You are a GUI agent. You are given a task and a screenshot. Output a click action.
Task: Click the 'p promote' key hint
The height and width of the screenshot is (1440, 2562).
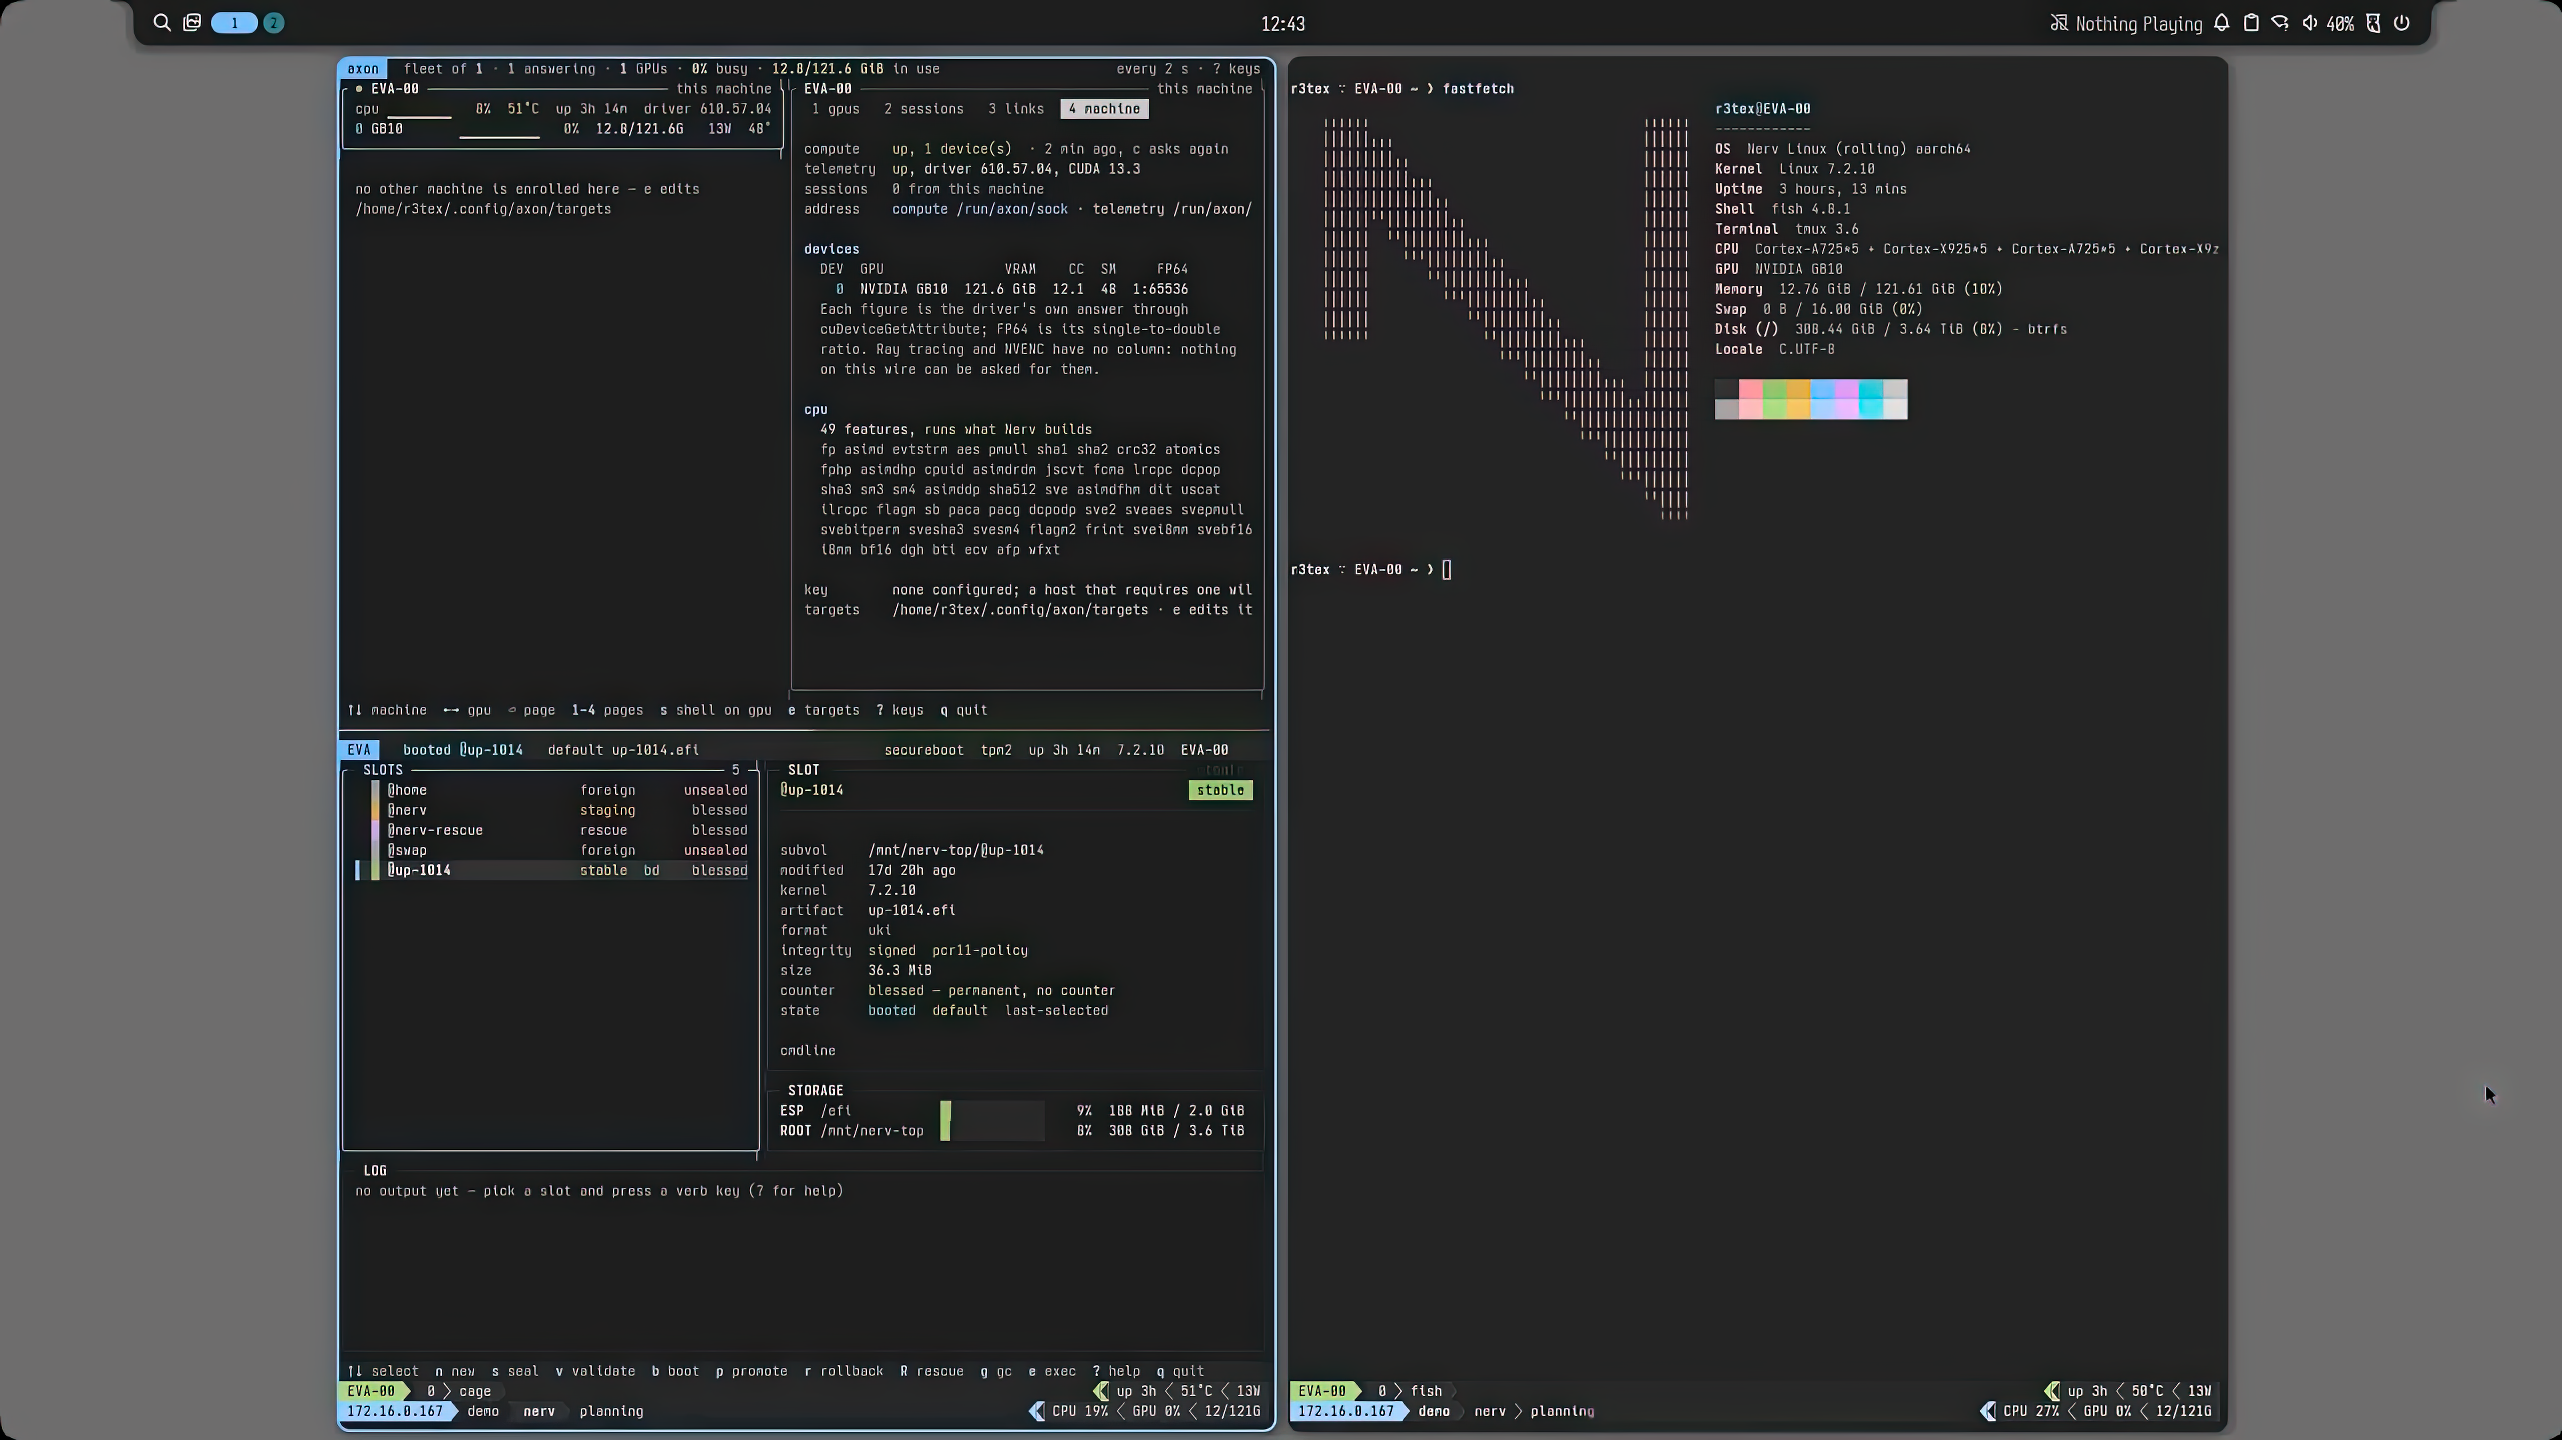751,1371
